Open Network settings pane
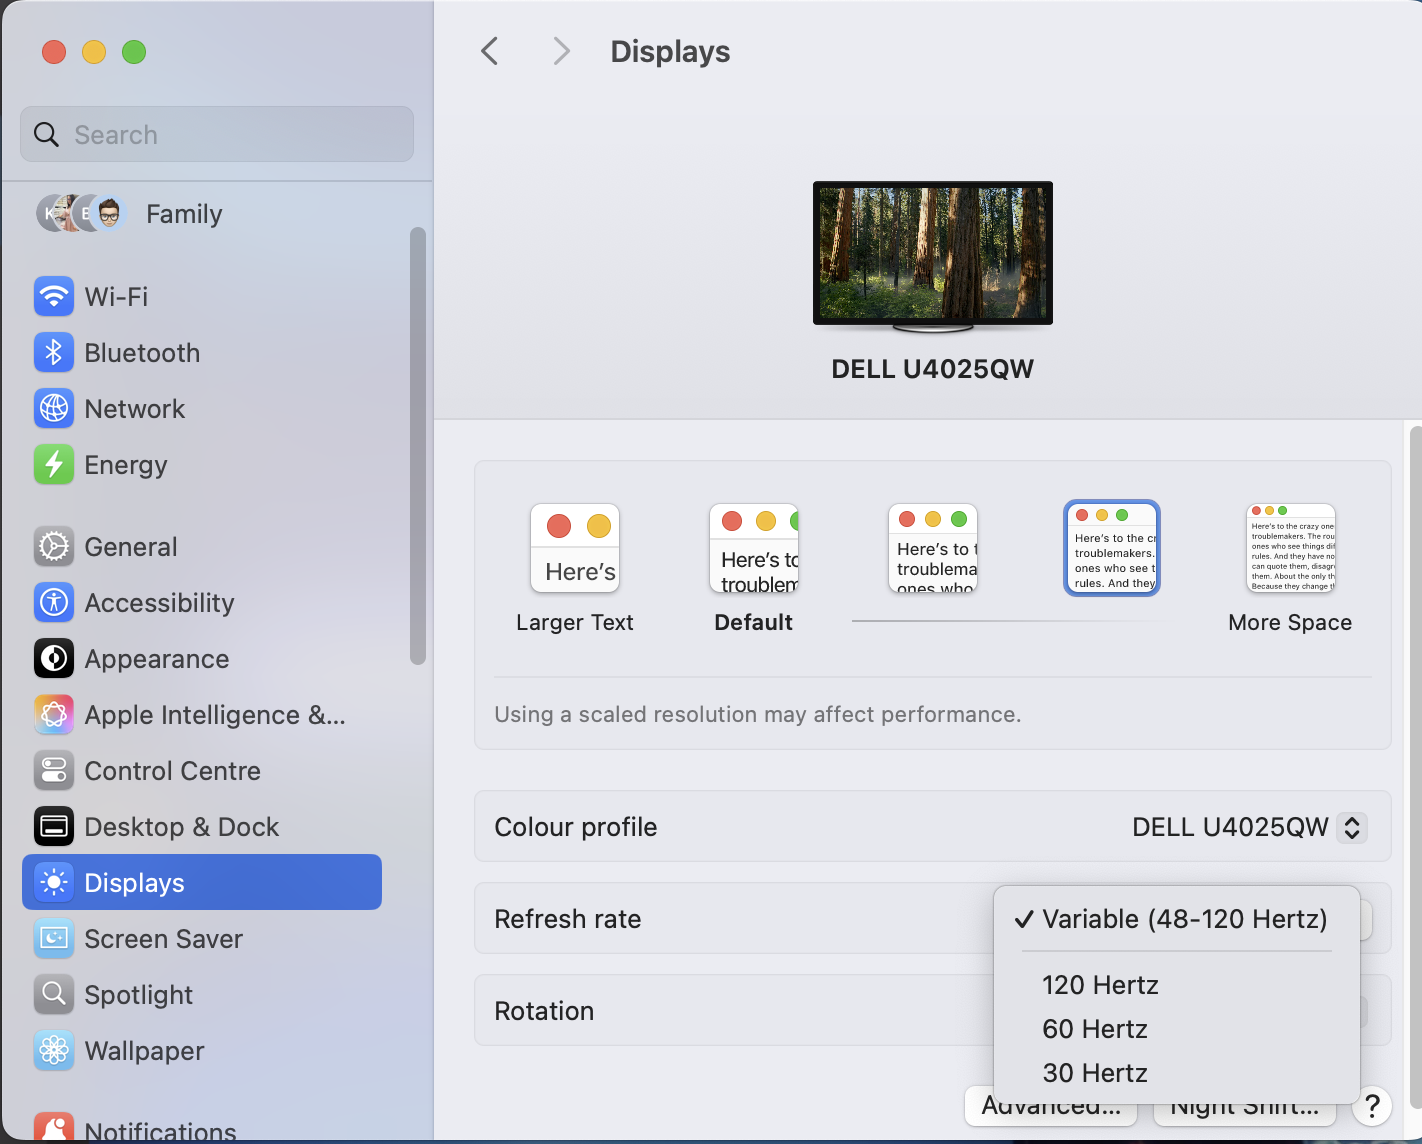The image size is (1422, 1144). (x=202, y=408)
